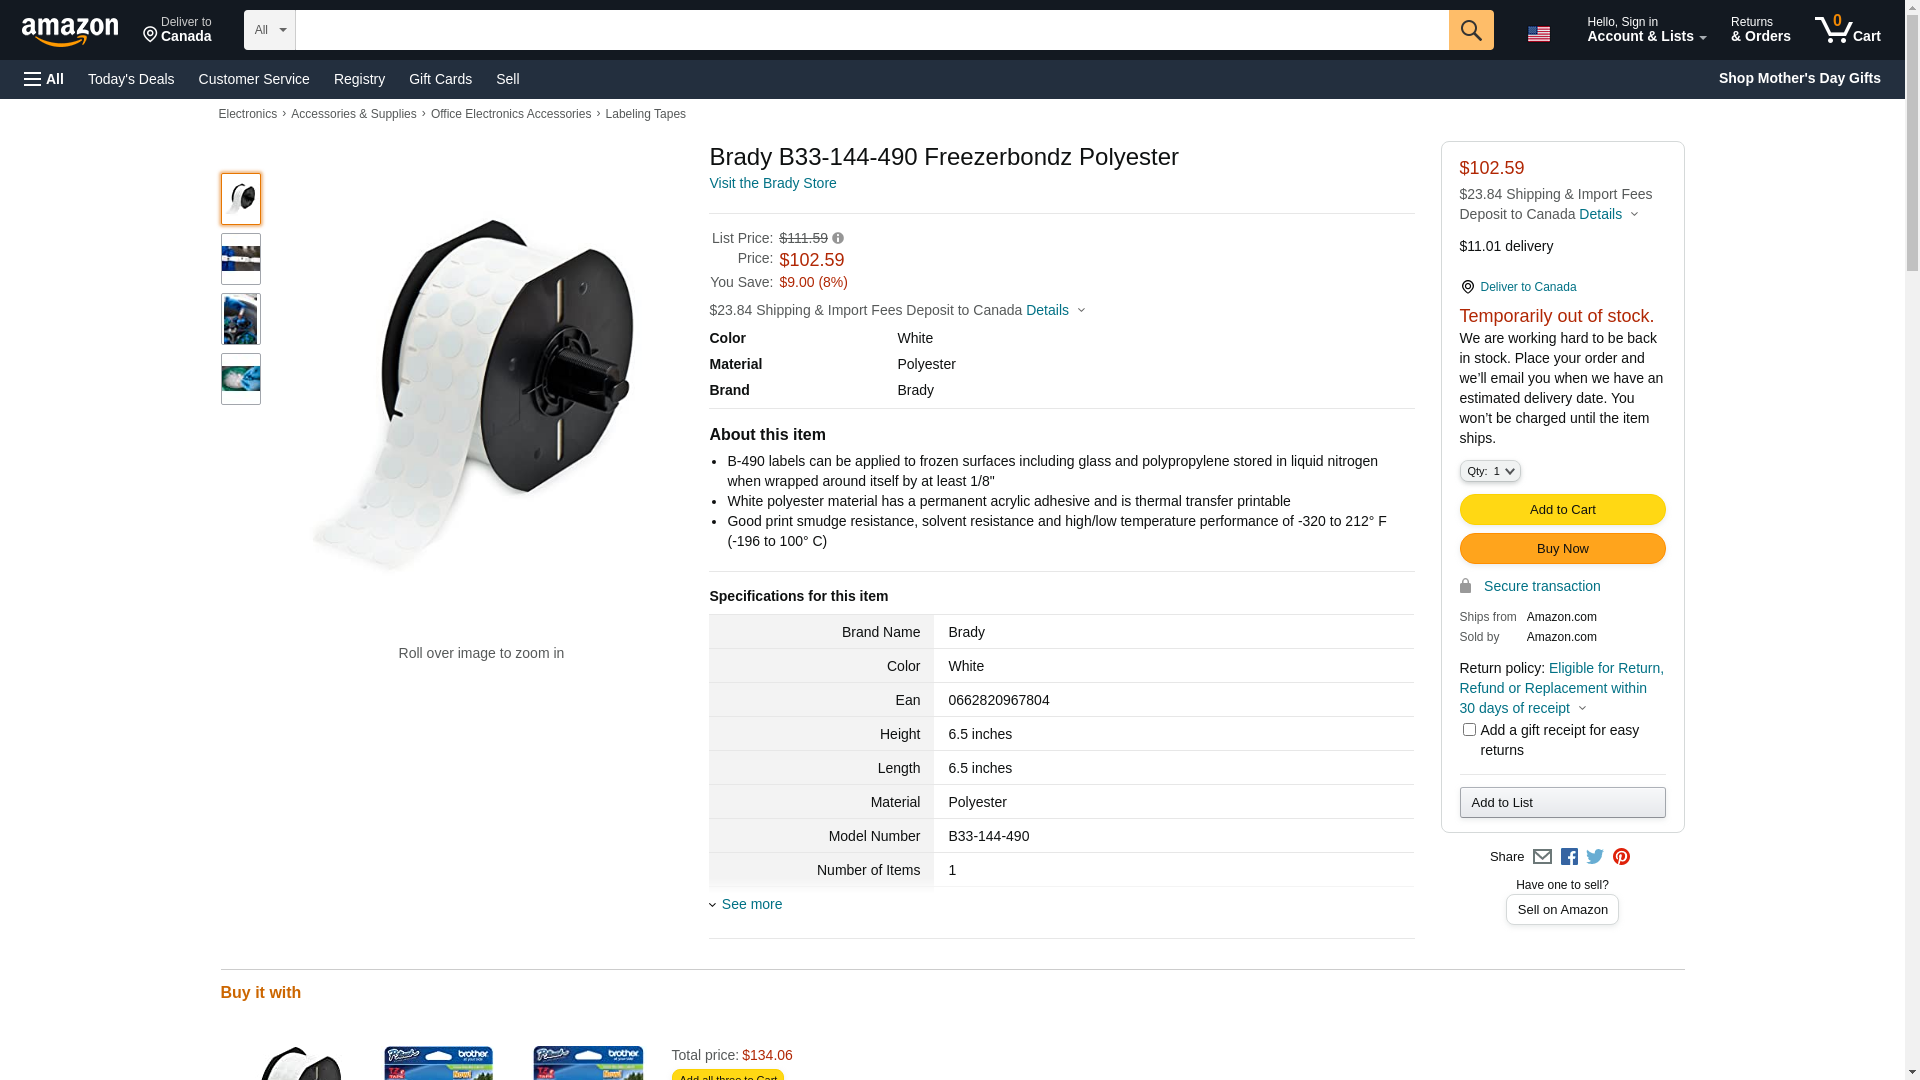Go to Today's Deals
The image size is (1920, 1080).
pyautogui.click(x=131, y=79)
